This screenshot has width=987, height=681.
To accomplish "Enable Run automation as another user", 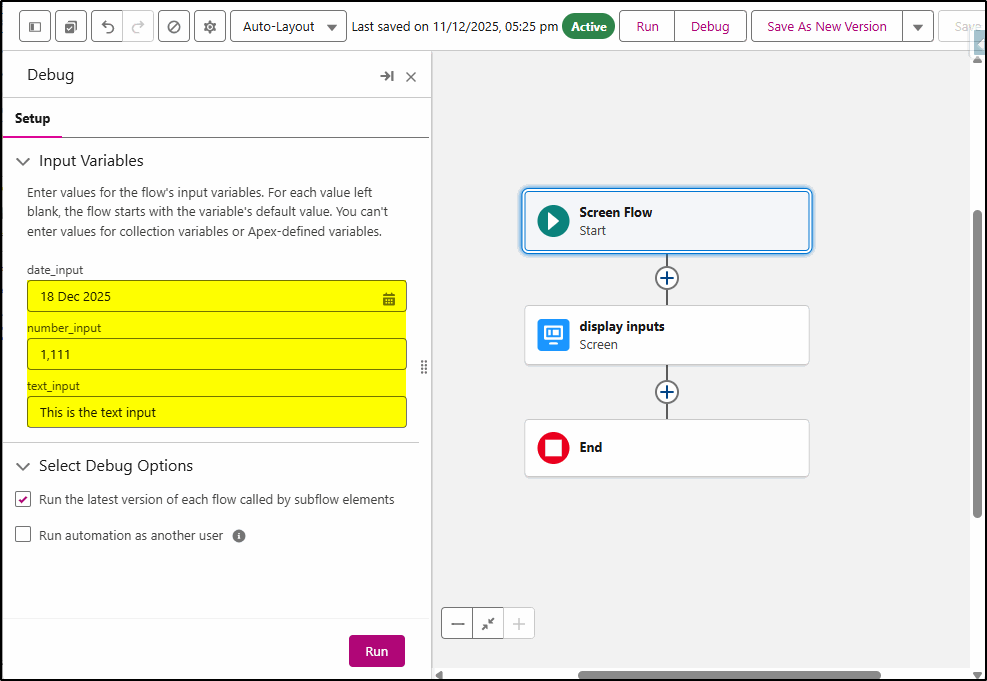I will tap(23, 535).
